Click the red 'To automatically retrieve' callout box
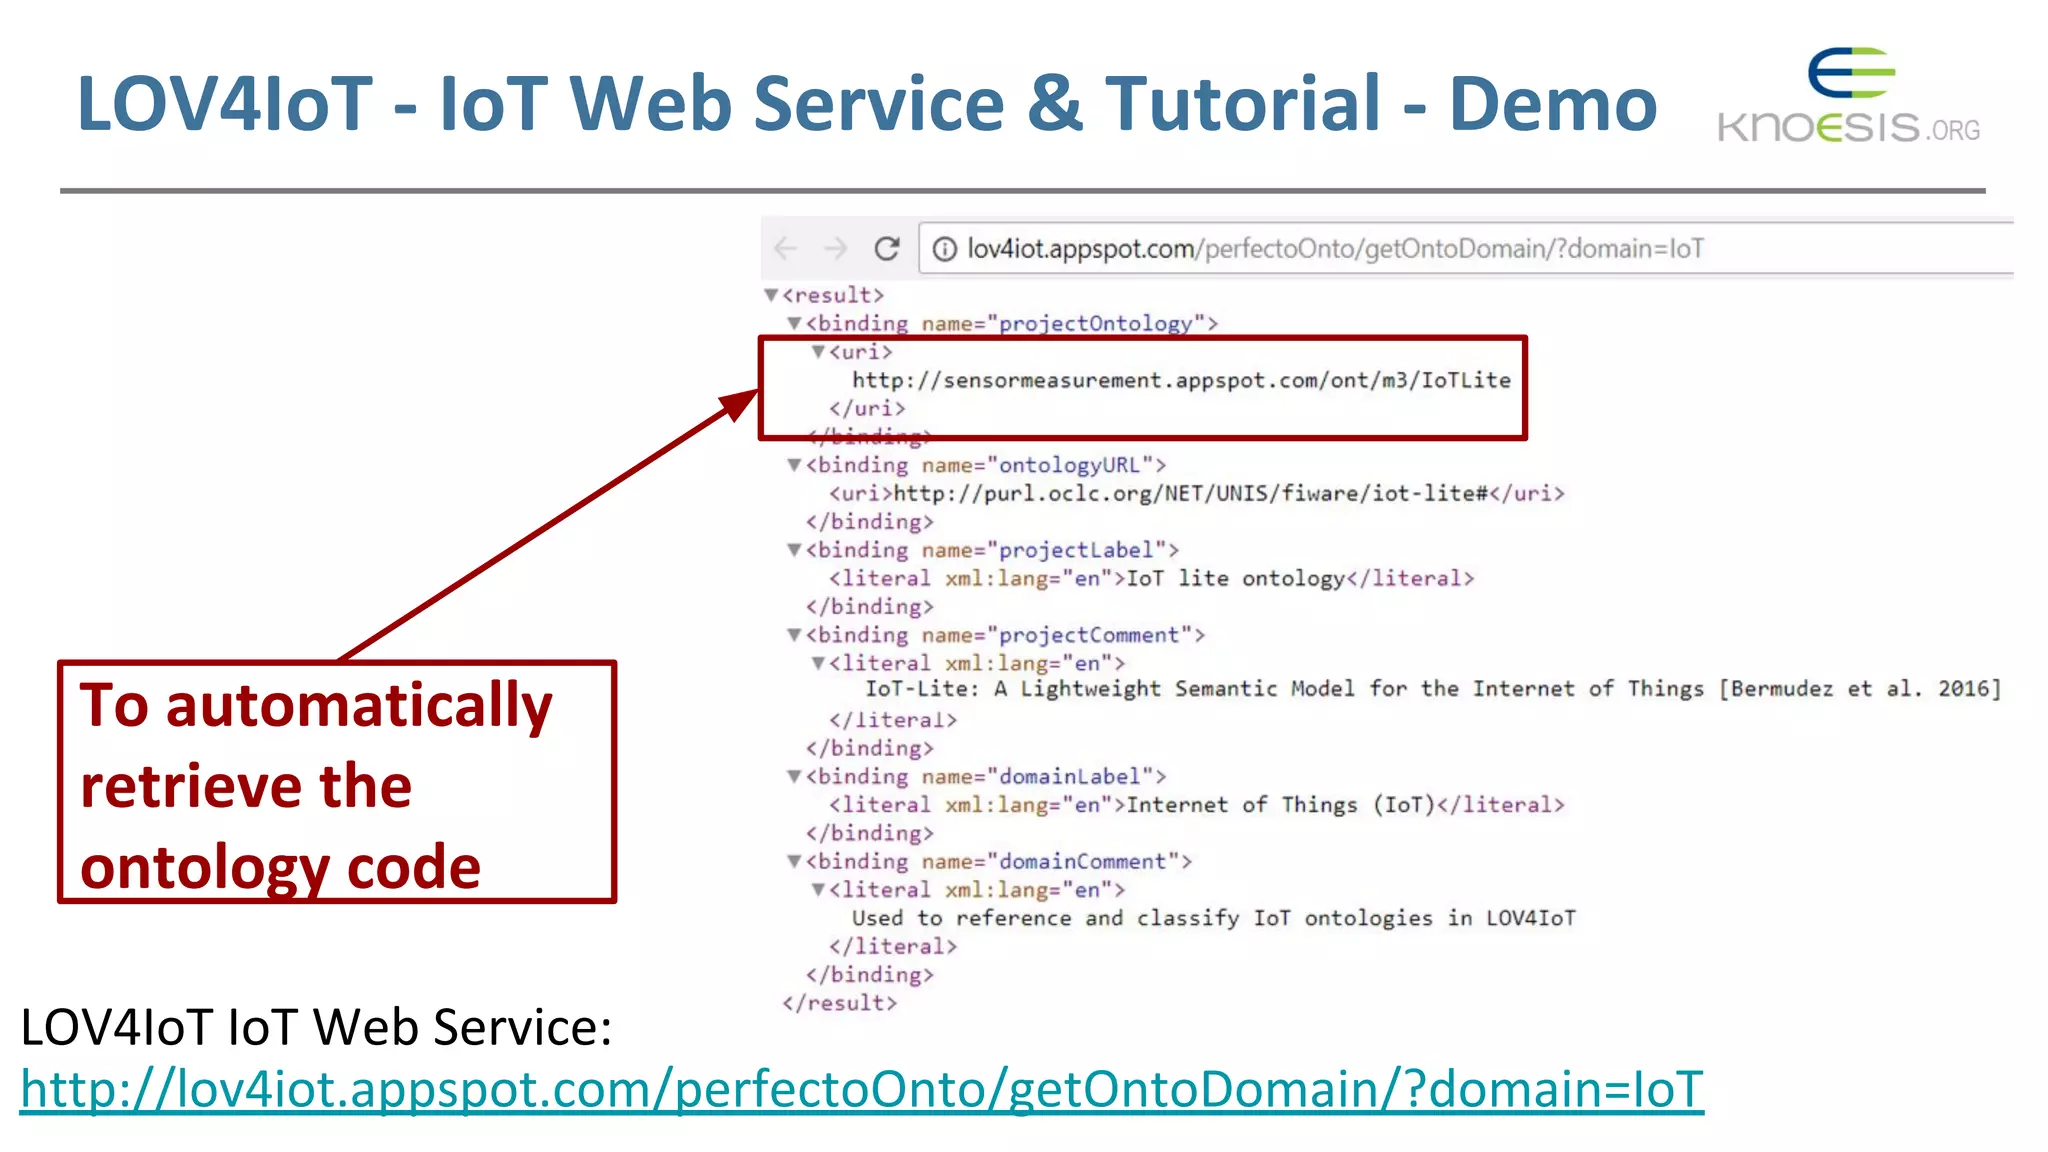The image size is (2048, 1152). (x=336, y=782)
